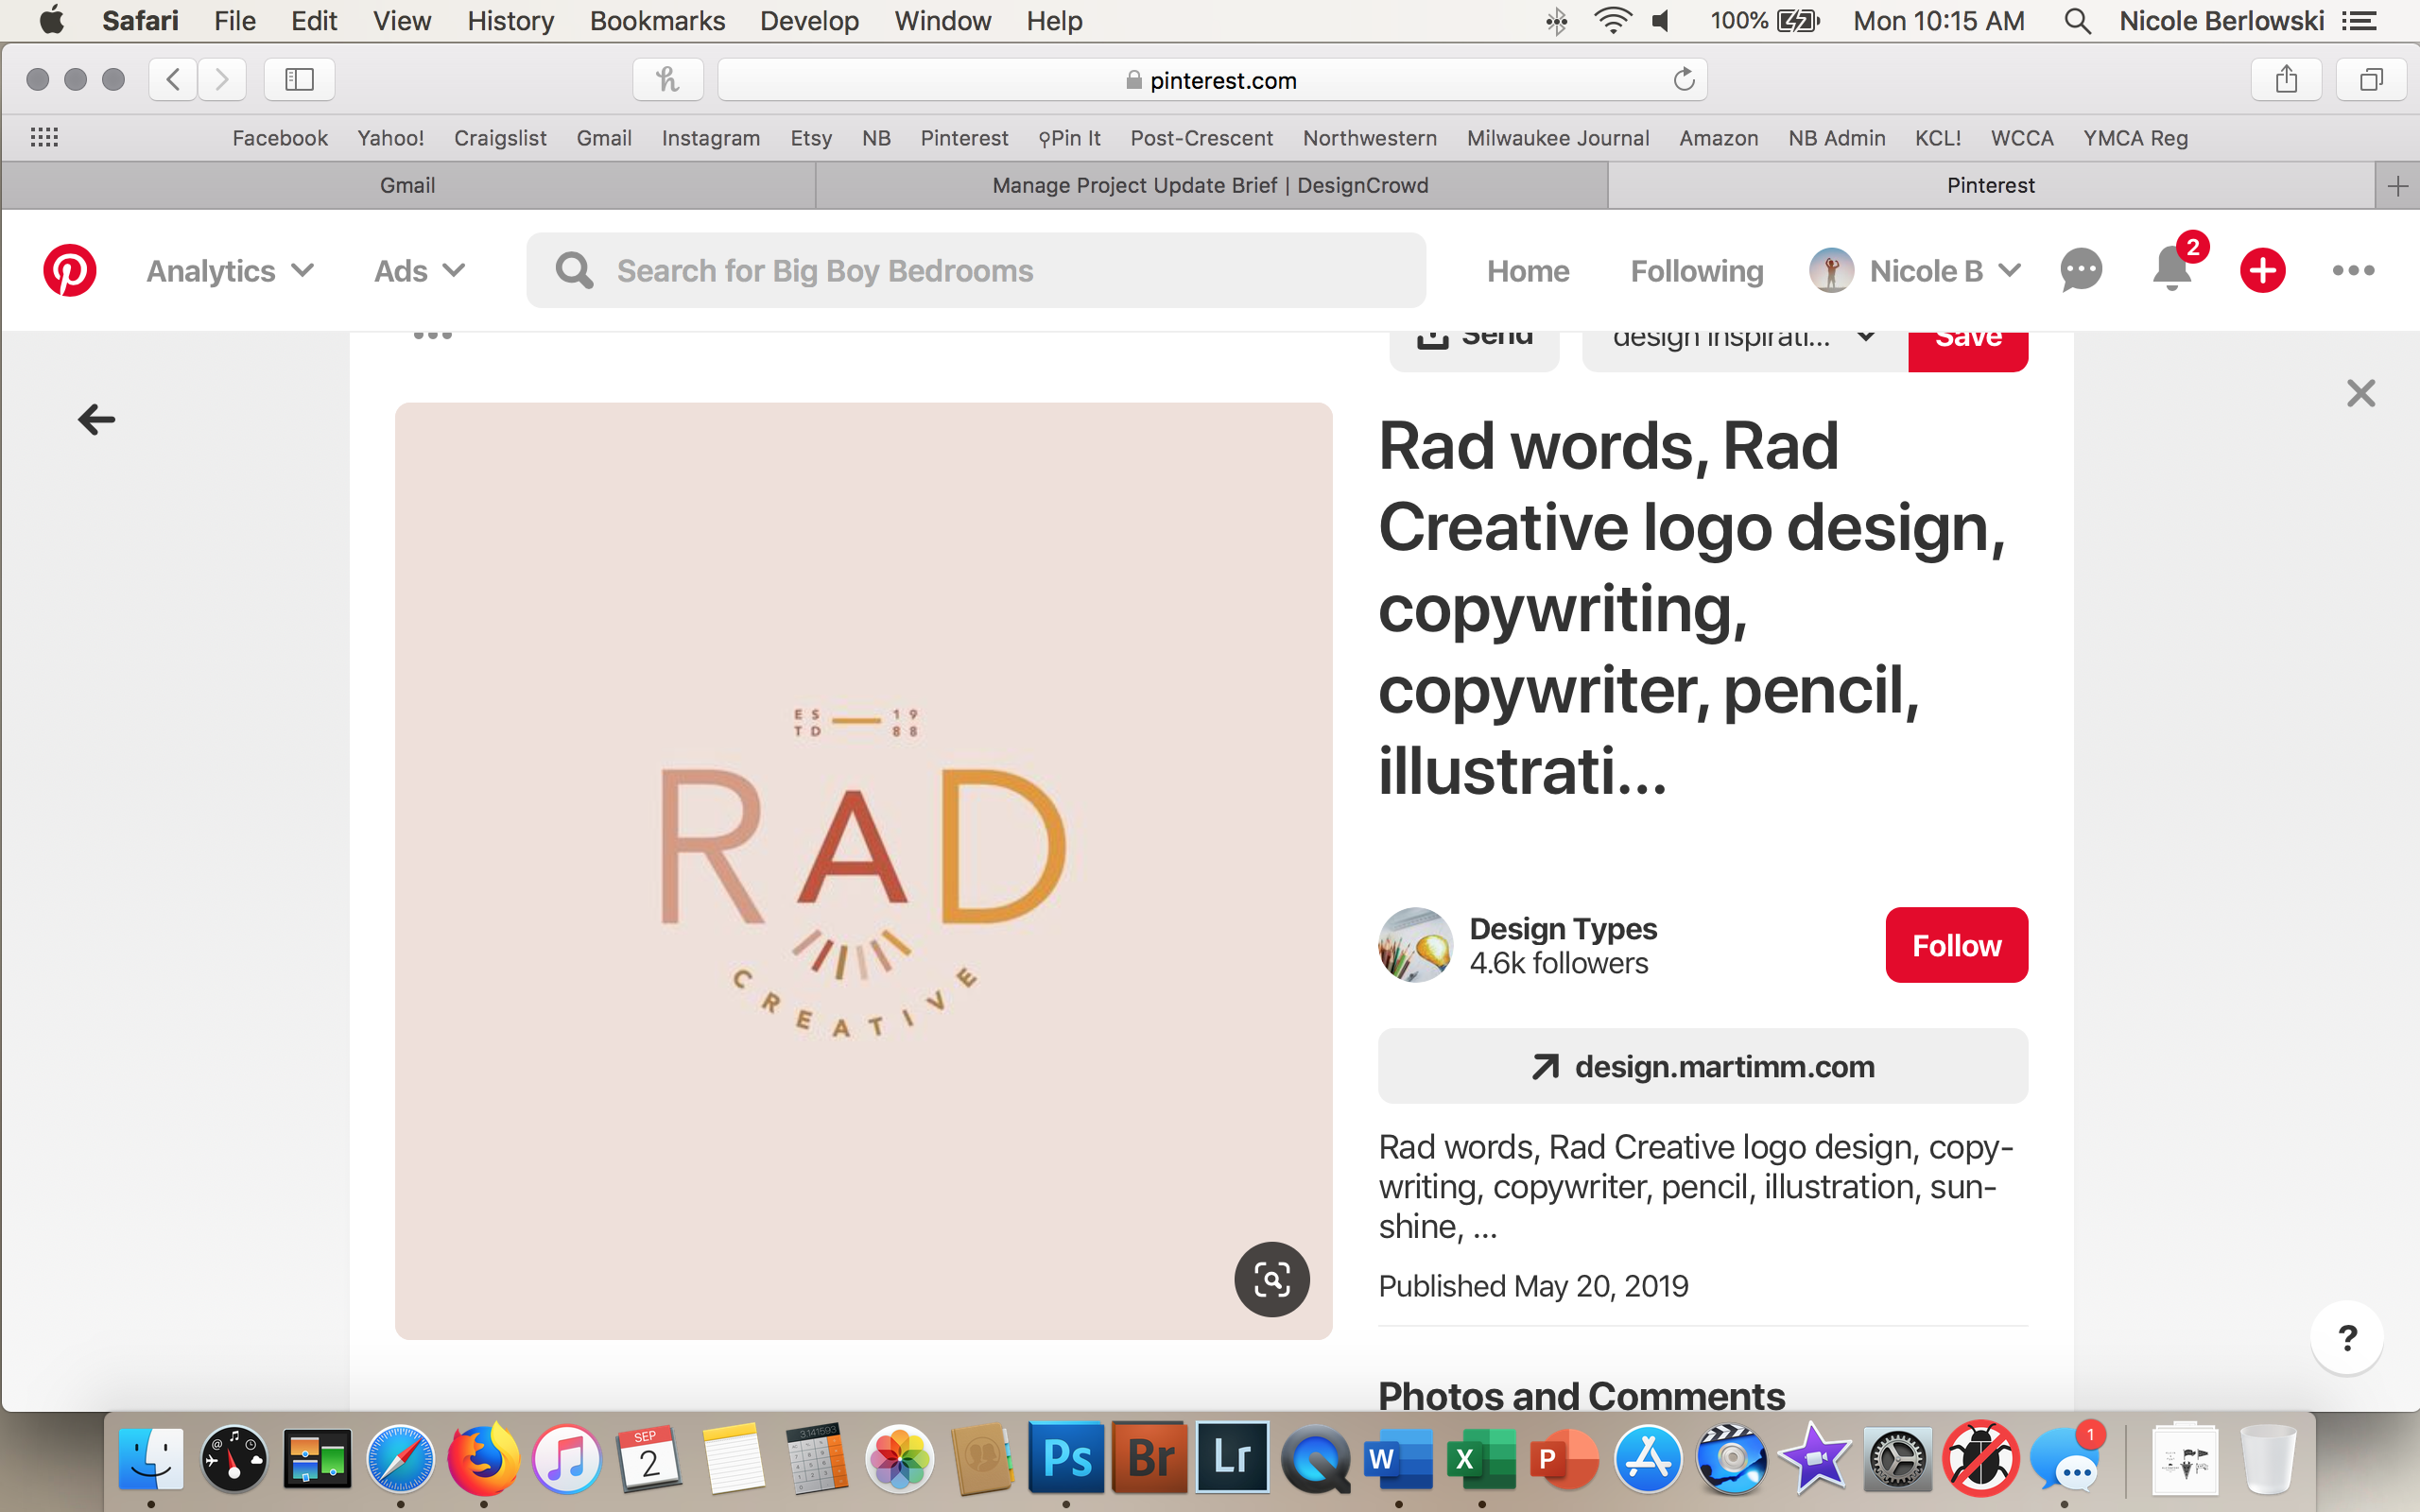
Task: Open the design.martimm.com link
Action: pos(1702,1067)
